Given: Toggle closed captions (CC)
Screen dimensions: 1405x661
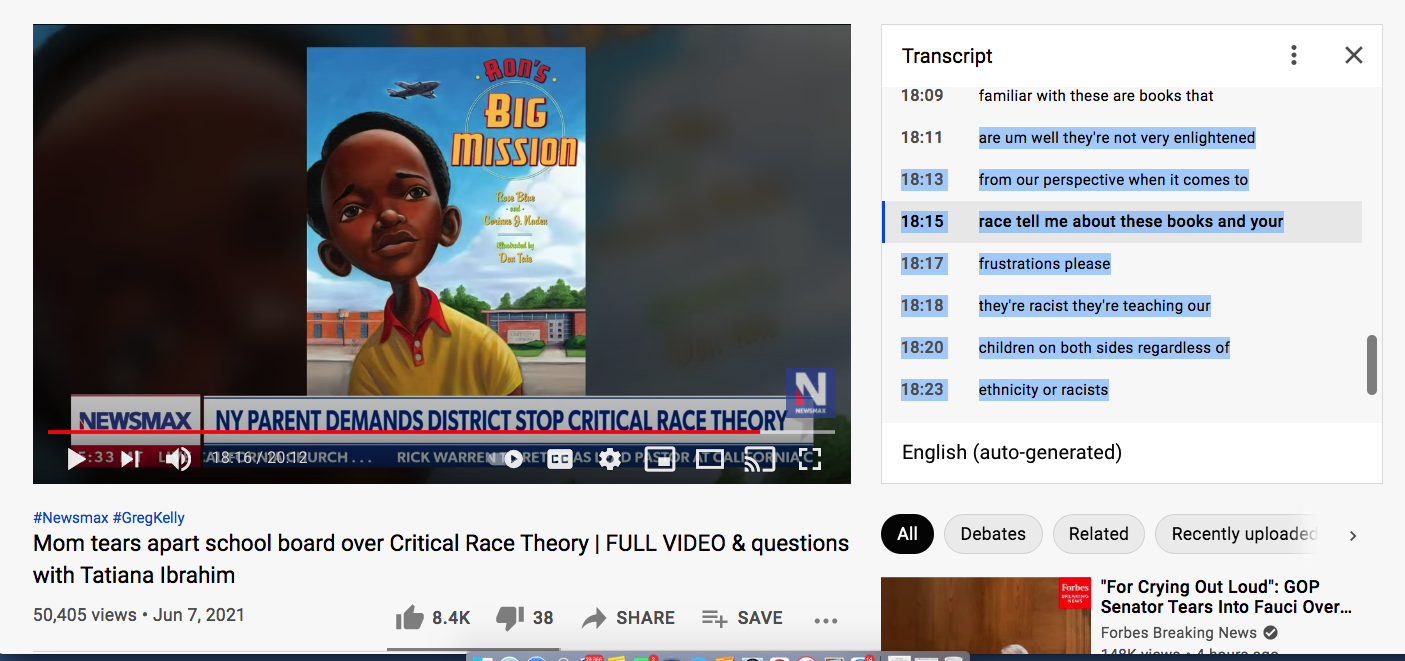Looking at the screenshot, I should pyautogui.click(x=560, y=459).
